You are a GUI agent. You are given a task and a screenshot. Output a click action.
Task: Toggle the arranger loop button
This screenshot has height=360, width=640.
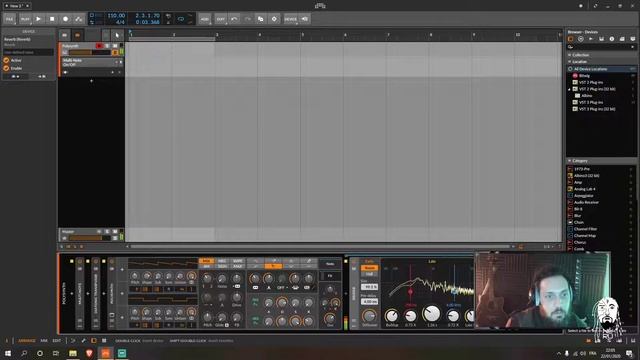181,19
